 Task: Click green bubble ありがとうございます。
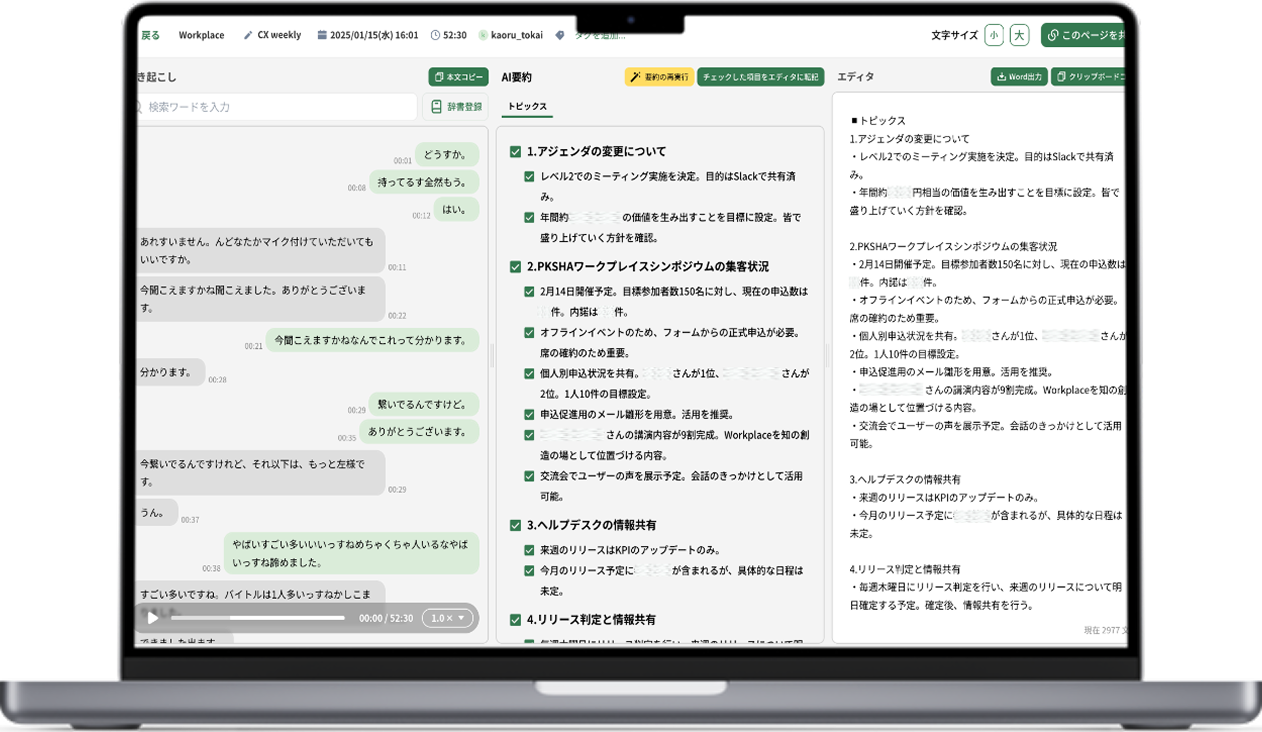pyautogui.click(x=419, y=431)
